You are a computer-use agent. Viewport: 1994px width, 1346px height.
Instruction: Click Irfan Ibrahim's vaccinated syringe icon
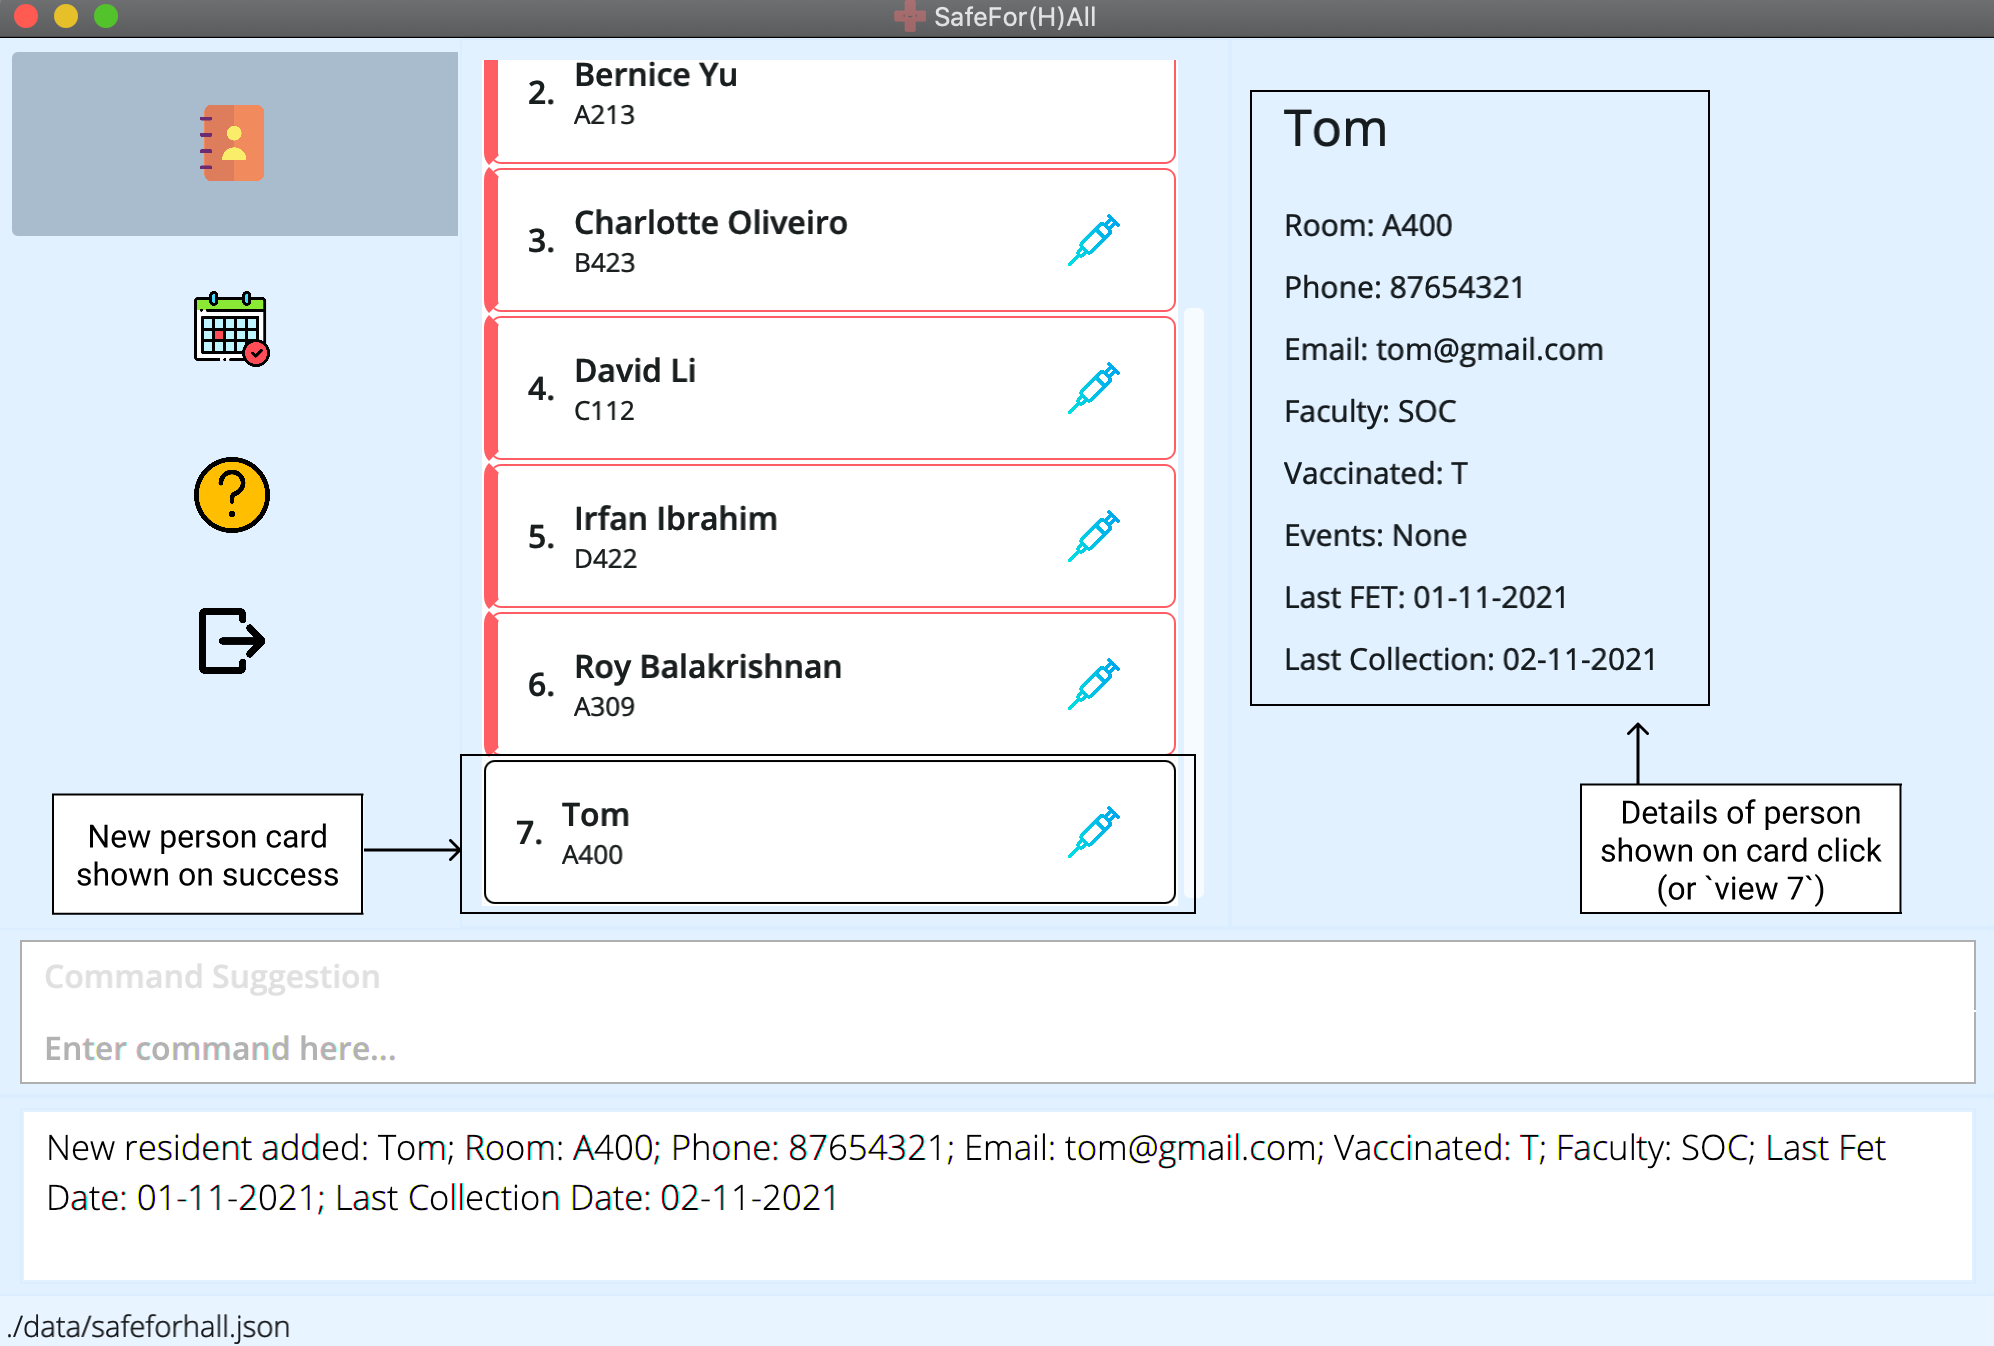(1093, 536)
